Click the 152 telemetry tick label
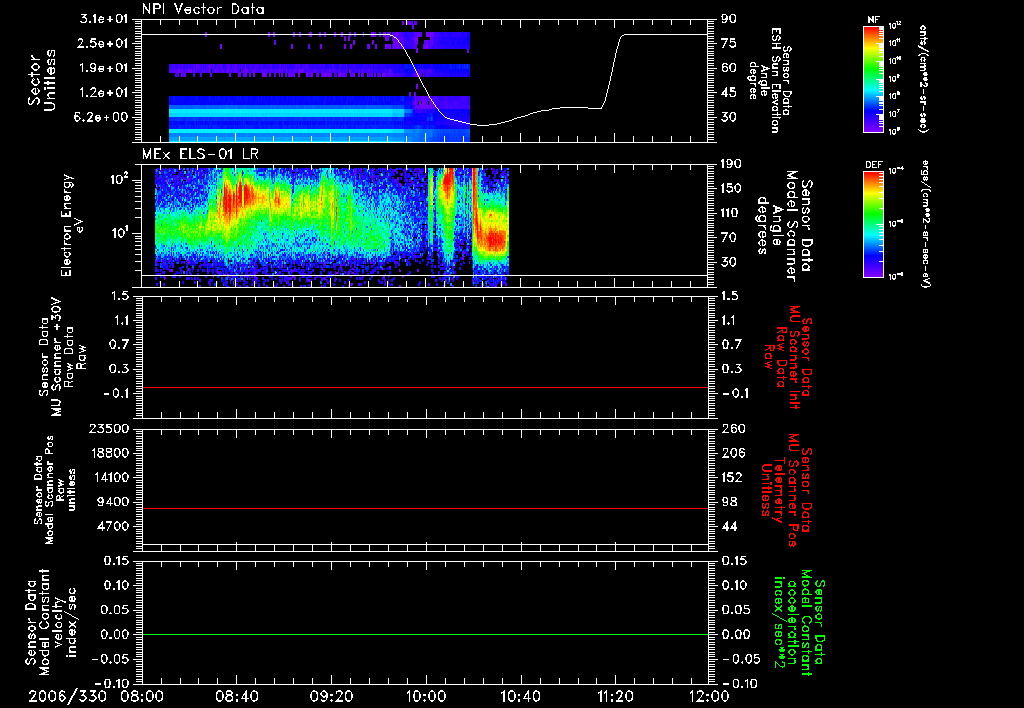The image size is (1024, 708). pyautogui.click(x=732, y=477)
